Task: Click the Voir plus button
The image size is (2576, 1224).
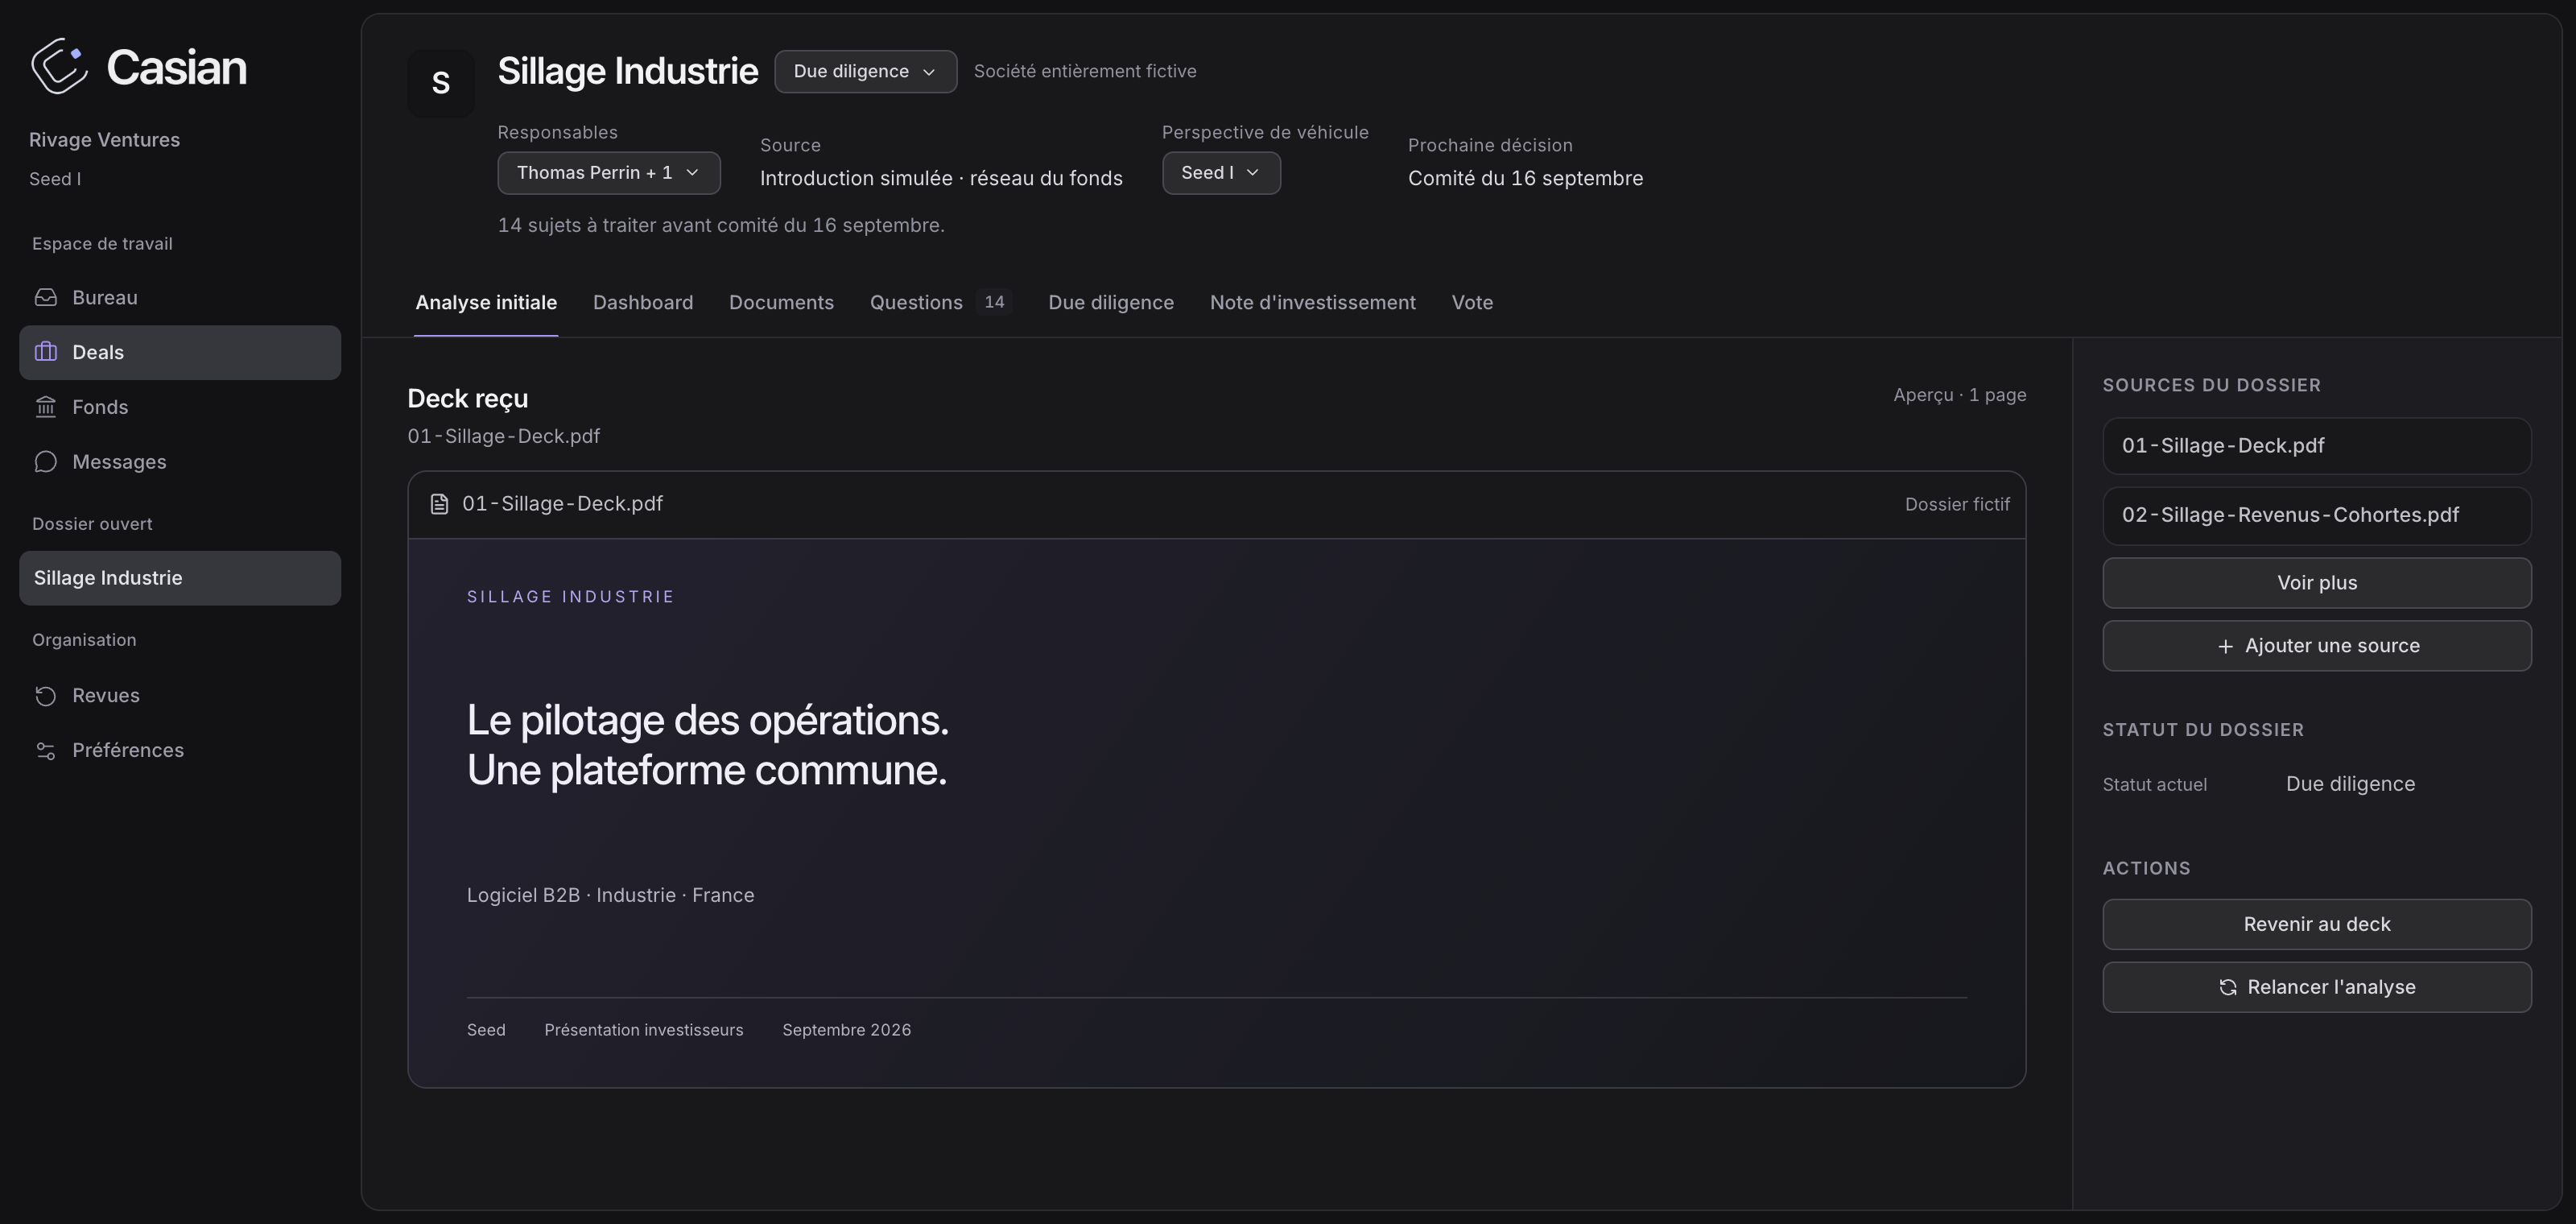Action: click(2317, 583)
